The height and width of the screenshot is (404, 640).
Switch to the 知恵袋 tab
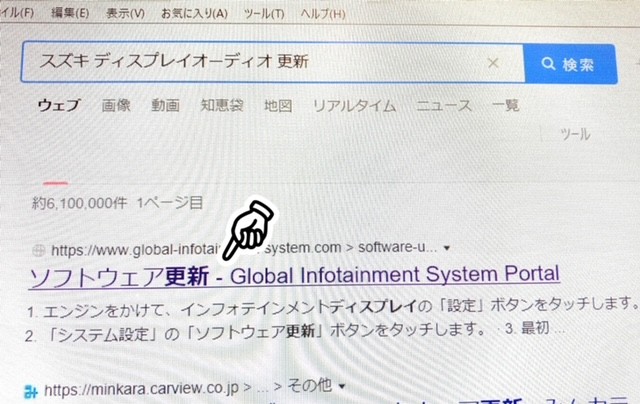[x=222, y=105]
